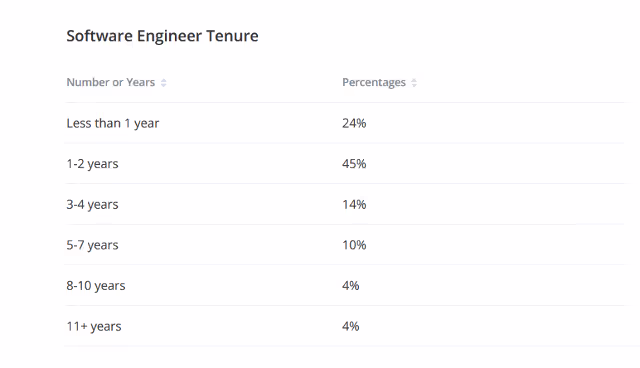Click the 24% percentage value
The image size is (640, 368).
tap(354, 123)
